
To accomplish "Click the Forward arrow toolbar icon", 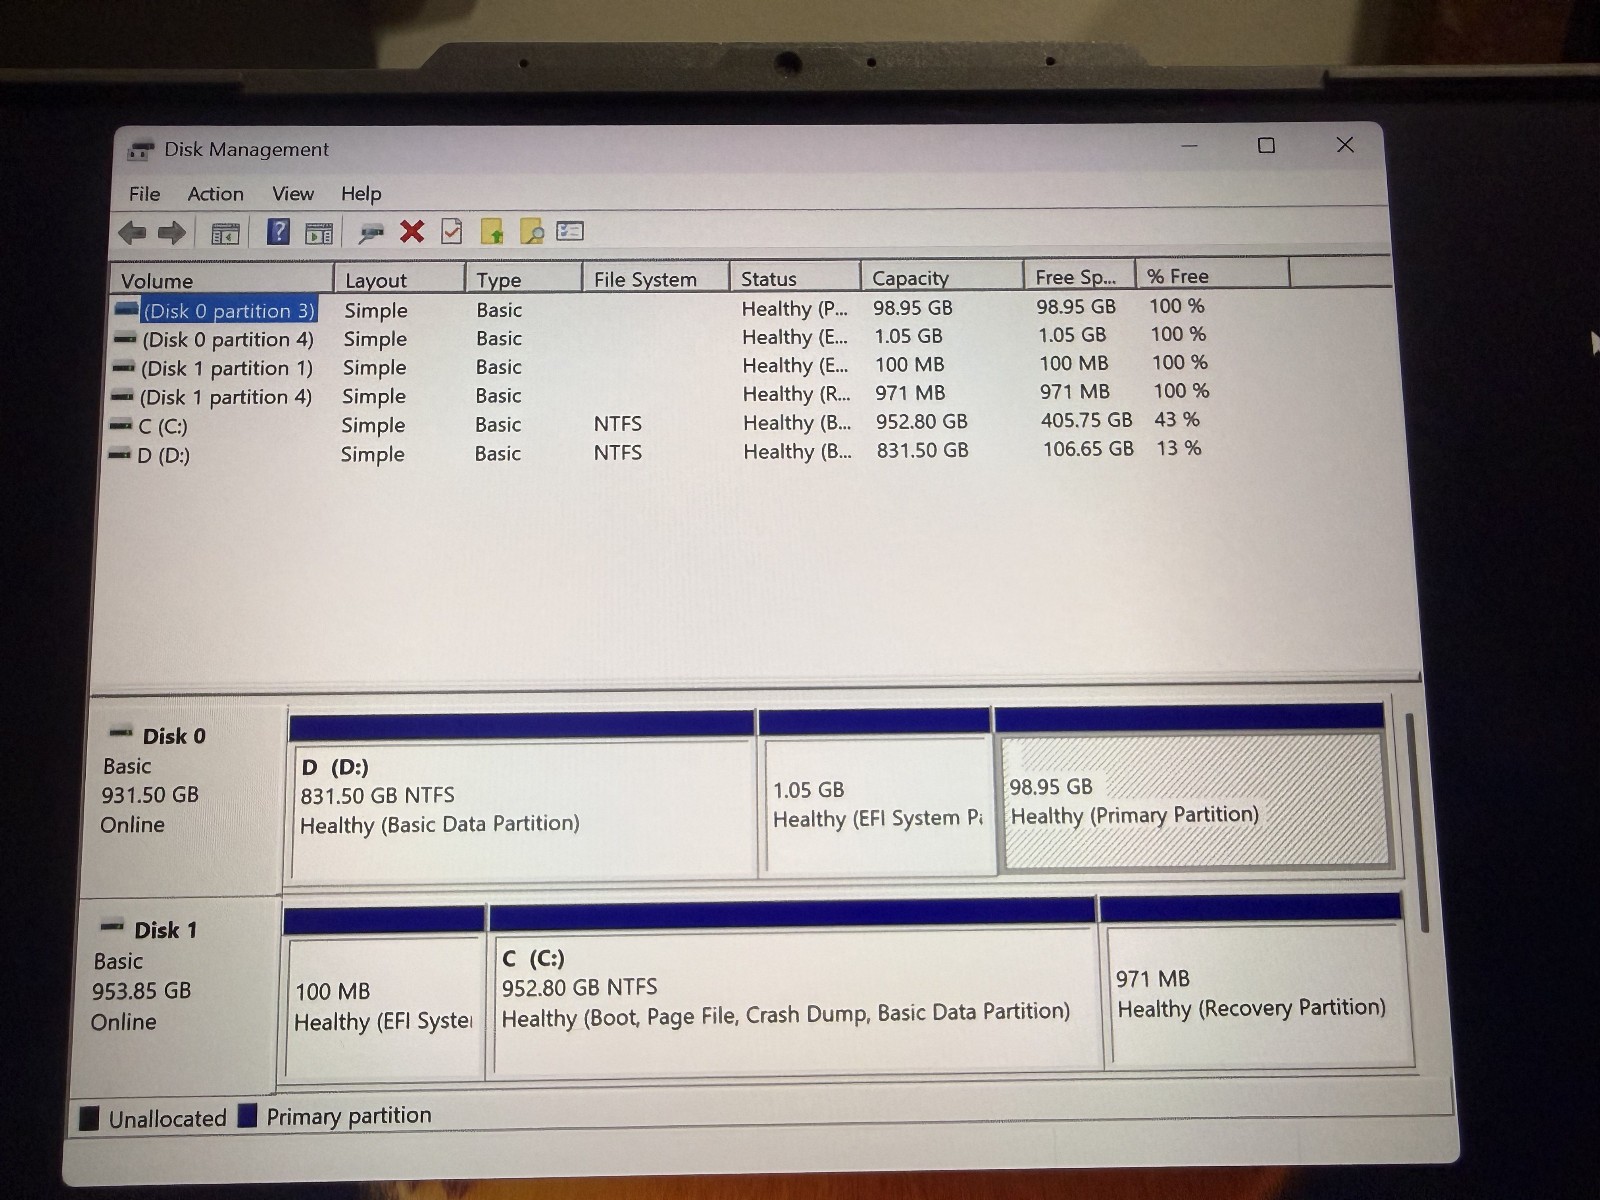I will [x=172, y=234].
